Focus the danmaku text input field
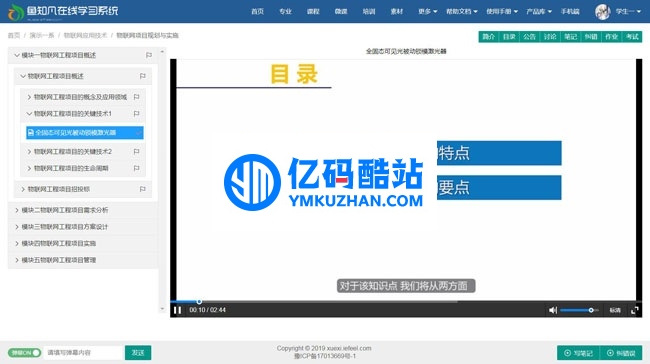 click(x=84, y=352)
